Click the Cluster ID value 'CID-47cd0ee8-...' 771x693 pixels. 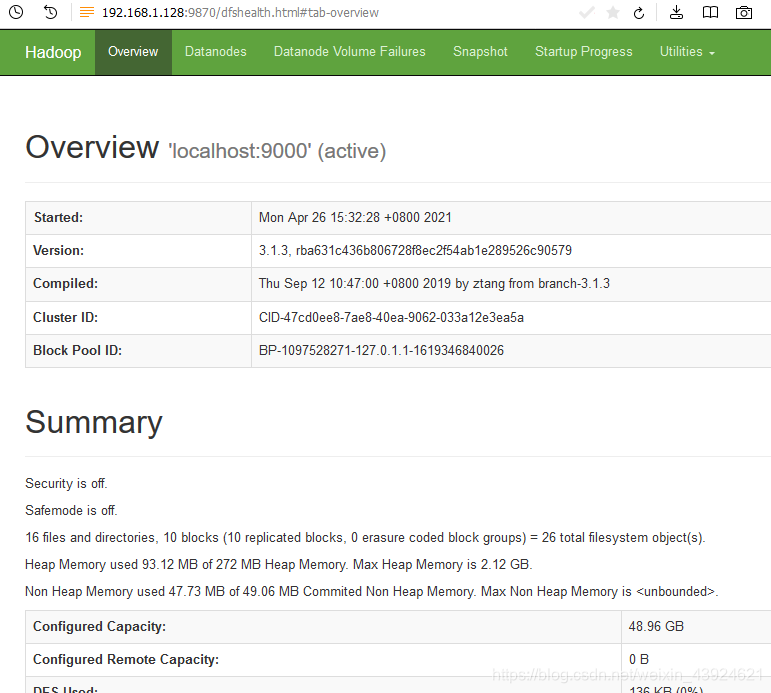391,317
